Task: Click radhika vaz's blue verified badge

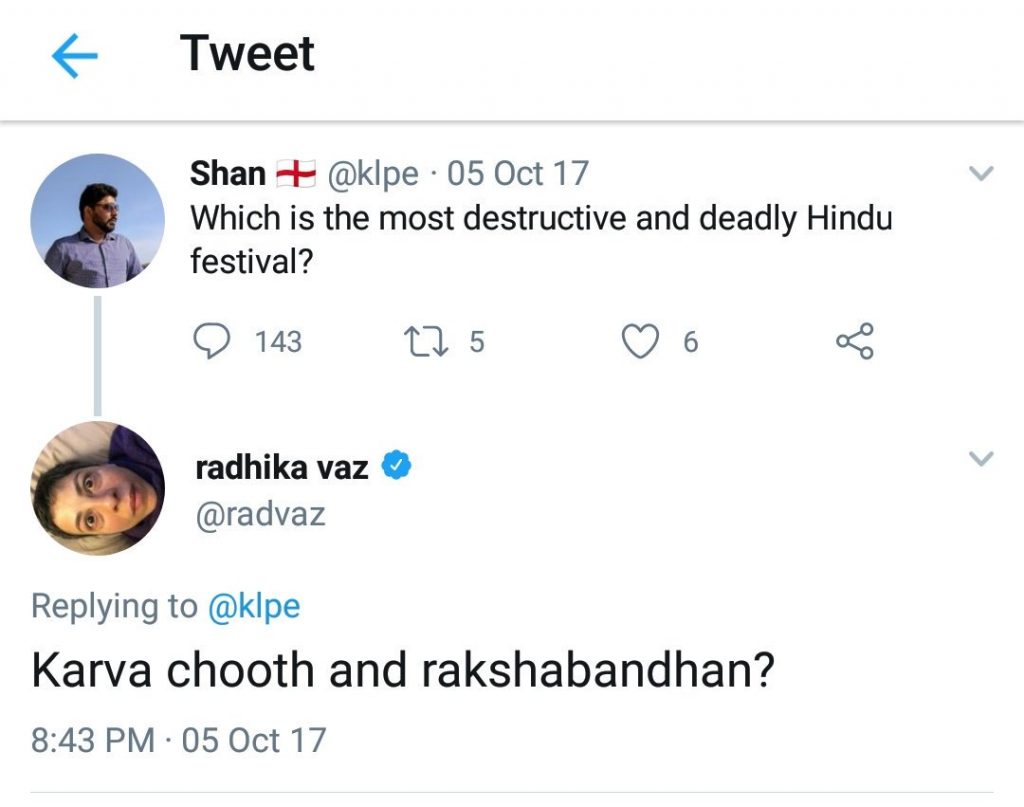Action: pos(397,465)
